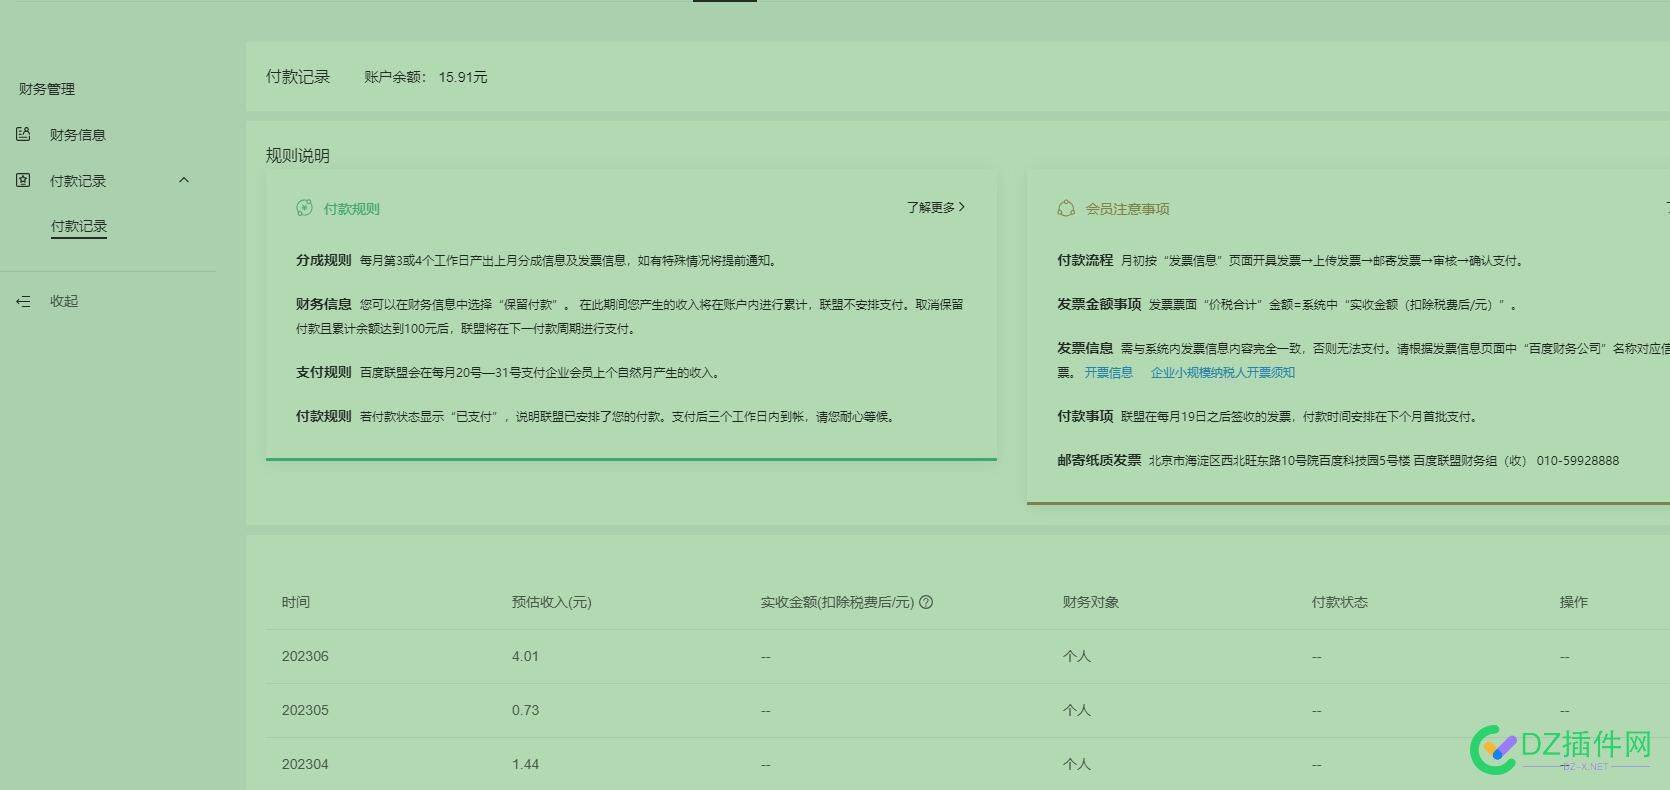Click the 会员注意事项 card icon
1670x790 pixels.
click(x=1066, y=208)
